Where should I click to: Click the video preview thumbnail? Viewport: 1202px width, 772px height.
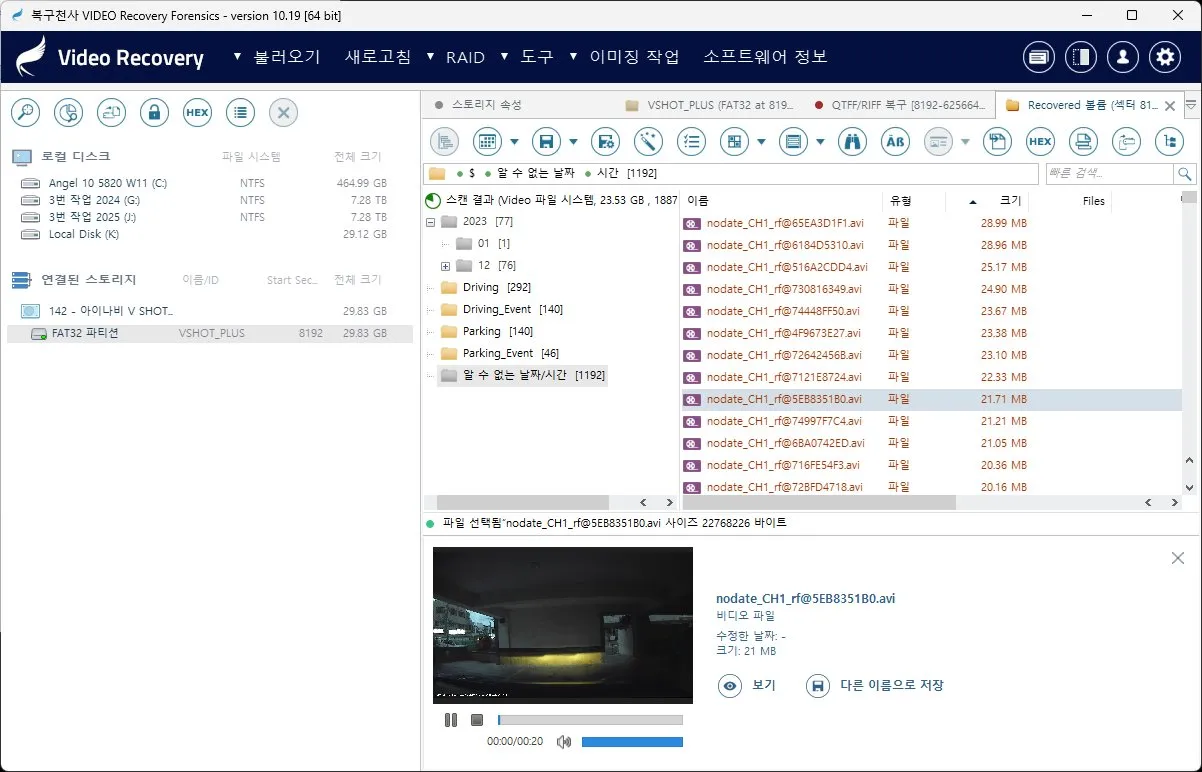pos(563,625)
